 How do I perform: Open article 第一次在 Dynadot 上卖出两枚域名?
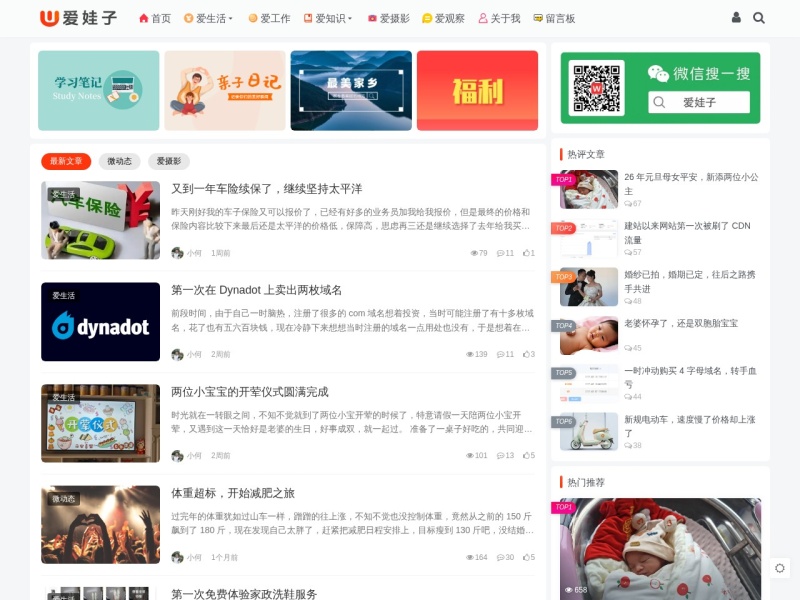[257, 290]
